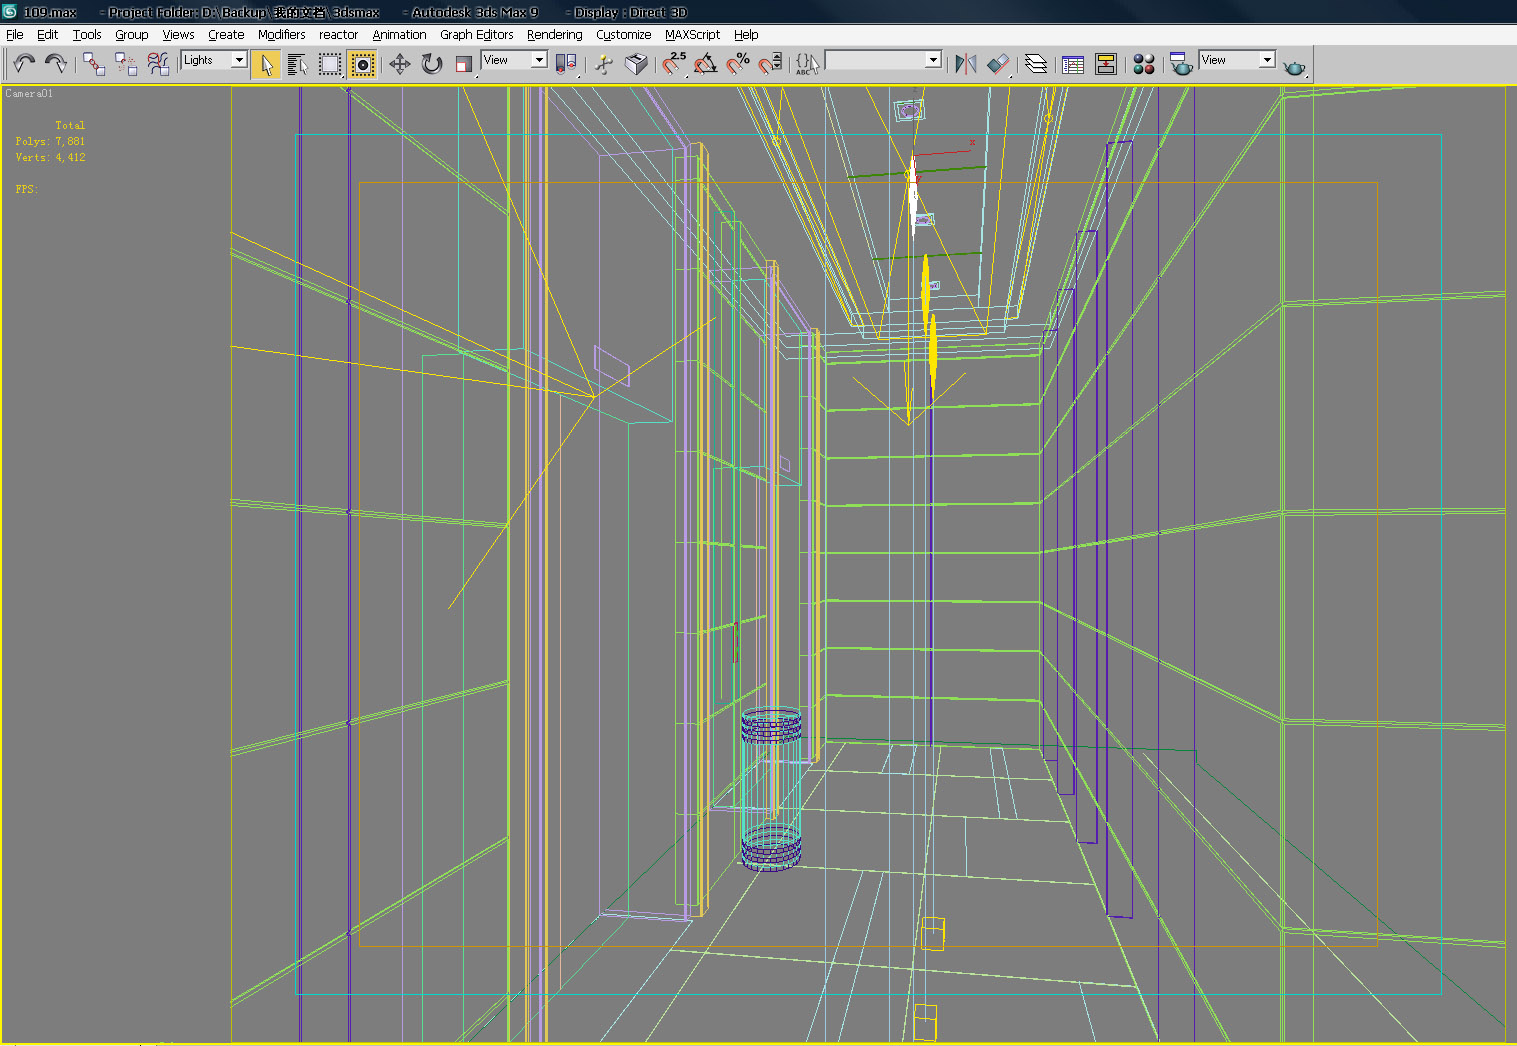Click the Rectangular Selection Region icon

(329, 64)
